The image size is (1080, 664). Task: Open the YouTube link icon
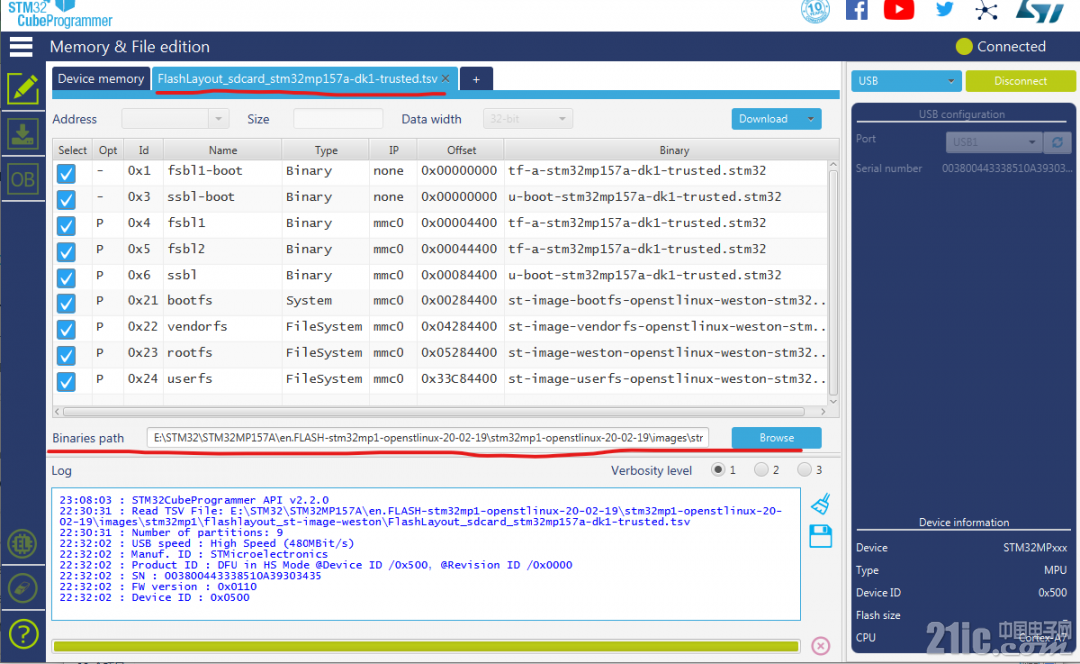[899, 10]
